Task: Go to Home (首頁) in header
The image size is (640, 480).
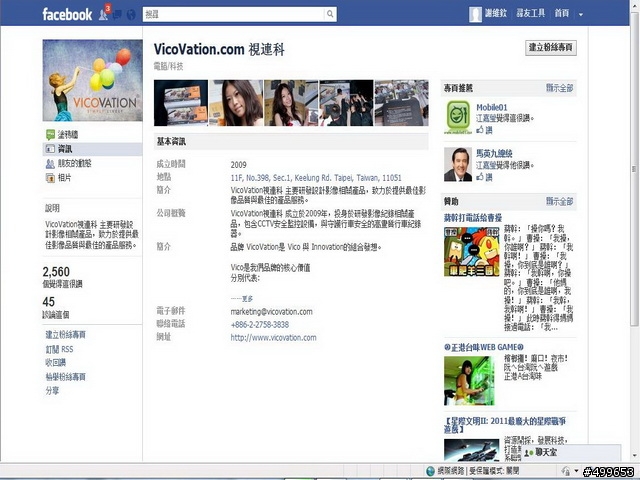Action: pyautogui.click(x=562, y=13)
